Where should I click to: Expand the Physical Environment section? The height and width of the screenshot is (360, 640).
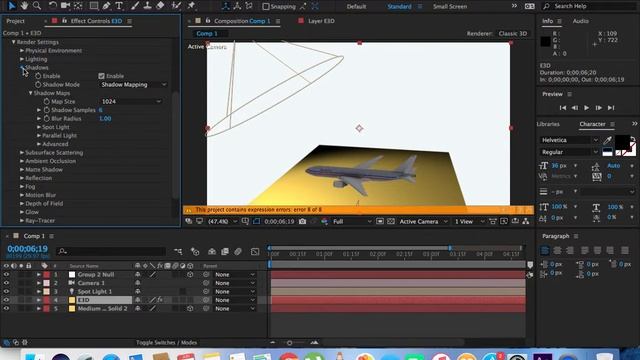pos(22,51)
